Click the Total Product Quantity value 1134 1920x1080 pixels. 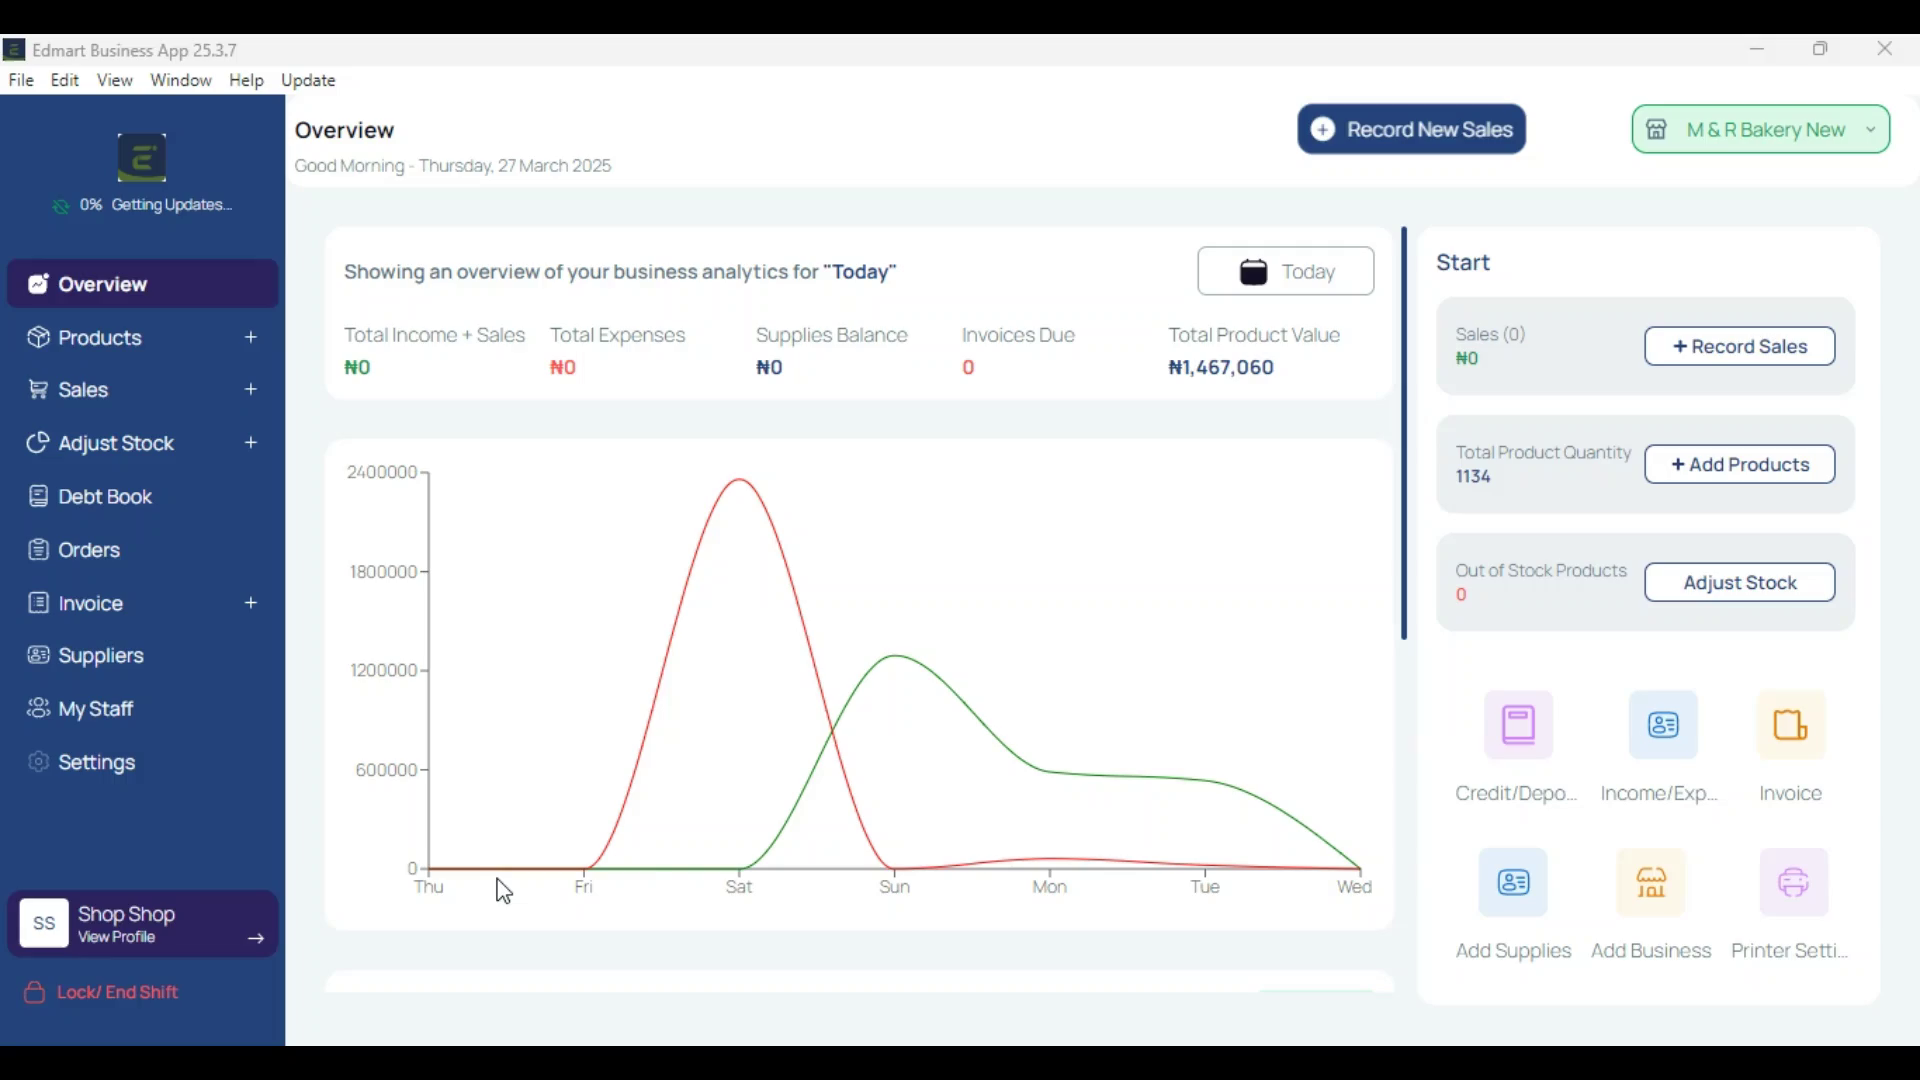pos(1474,477)
